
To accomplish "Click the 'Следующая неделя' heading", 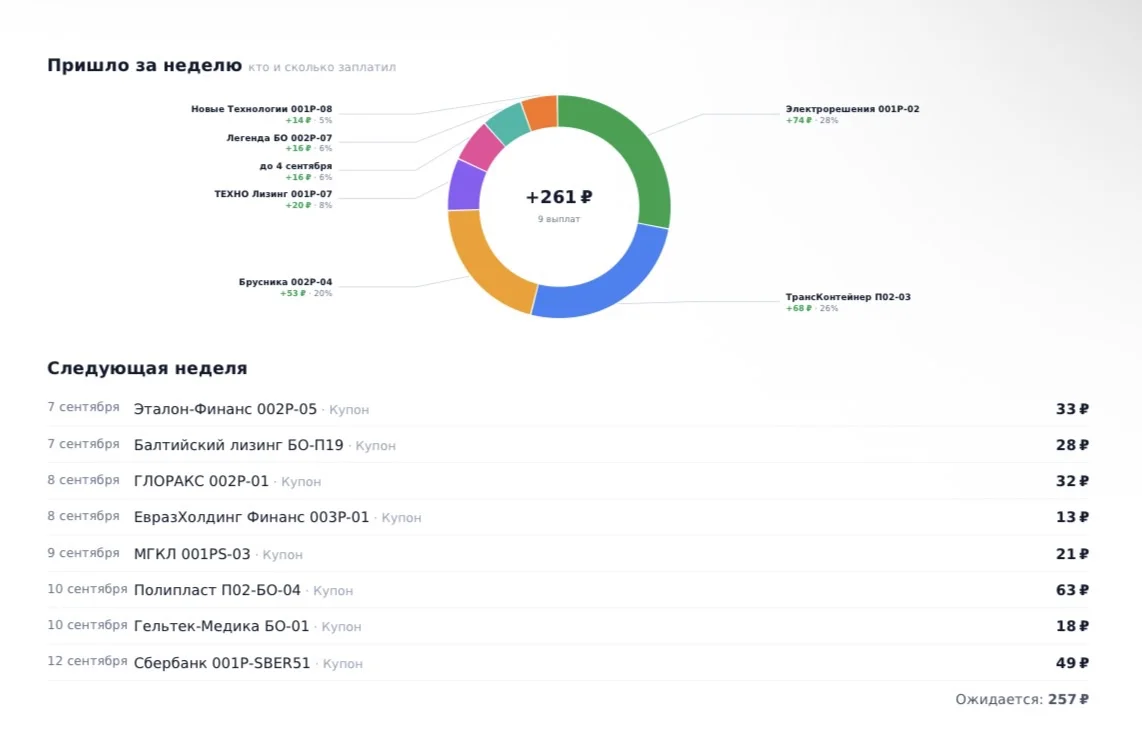I will click(x=147, y=368).
